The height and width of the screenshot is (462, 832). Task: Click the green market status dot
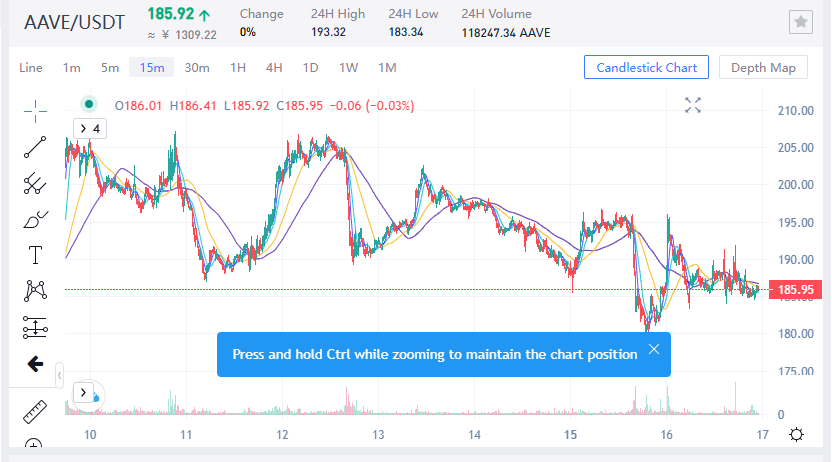[89, 104]
